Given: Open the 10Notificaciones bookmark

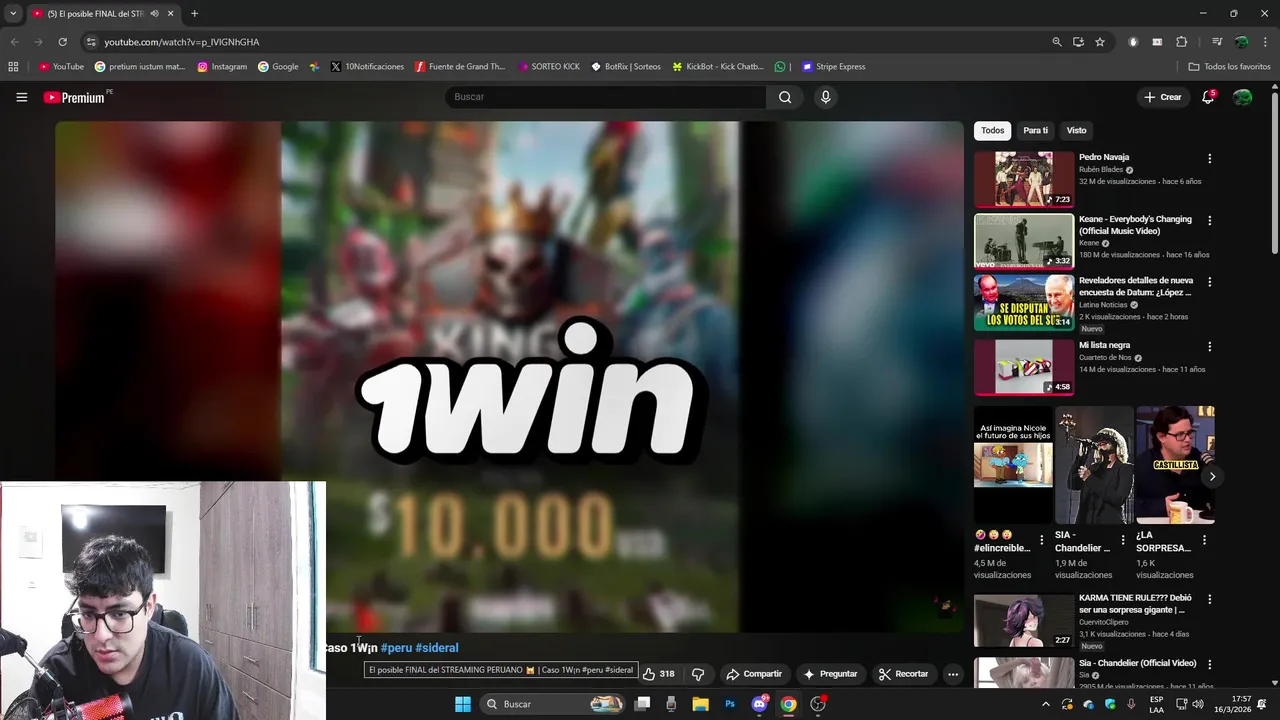Looking at the screenshot, I should point(367,67).
